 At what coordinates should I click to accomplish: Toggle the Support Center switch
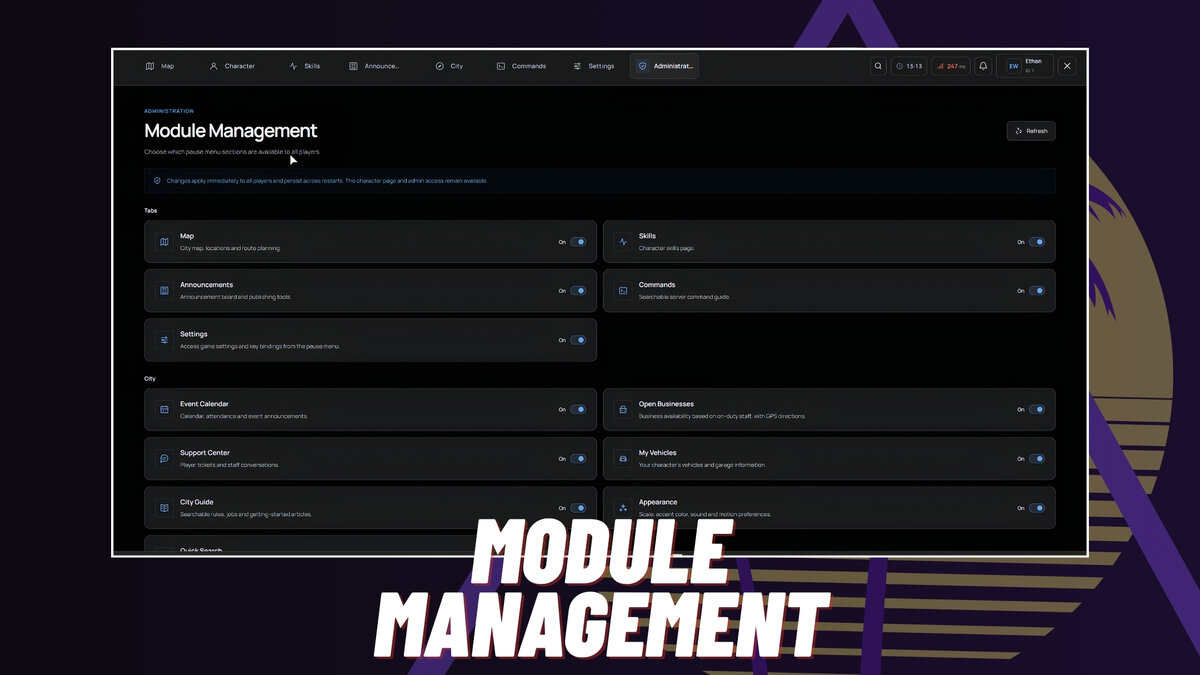pyautogui.click(x=578, y=459)
